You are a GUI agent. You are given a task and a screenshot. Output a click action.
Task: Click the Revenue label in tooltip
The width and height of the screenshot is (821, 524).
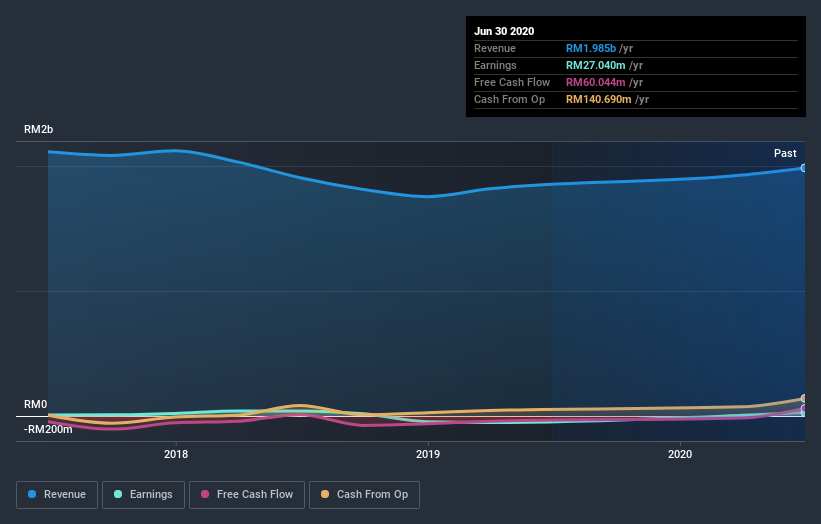pyautogui.click(x=495, y=48)
